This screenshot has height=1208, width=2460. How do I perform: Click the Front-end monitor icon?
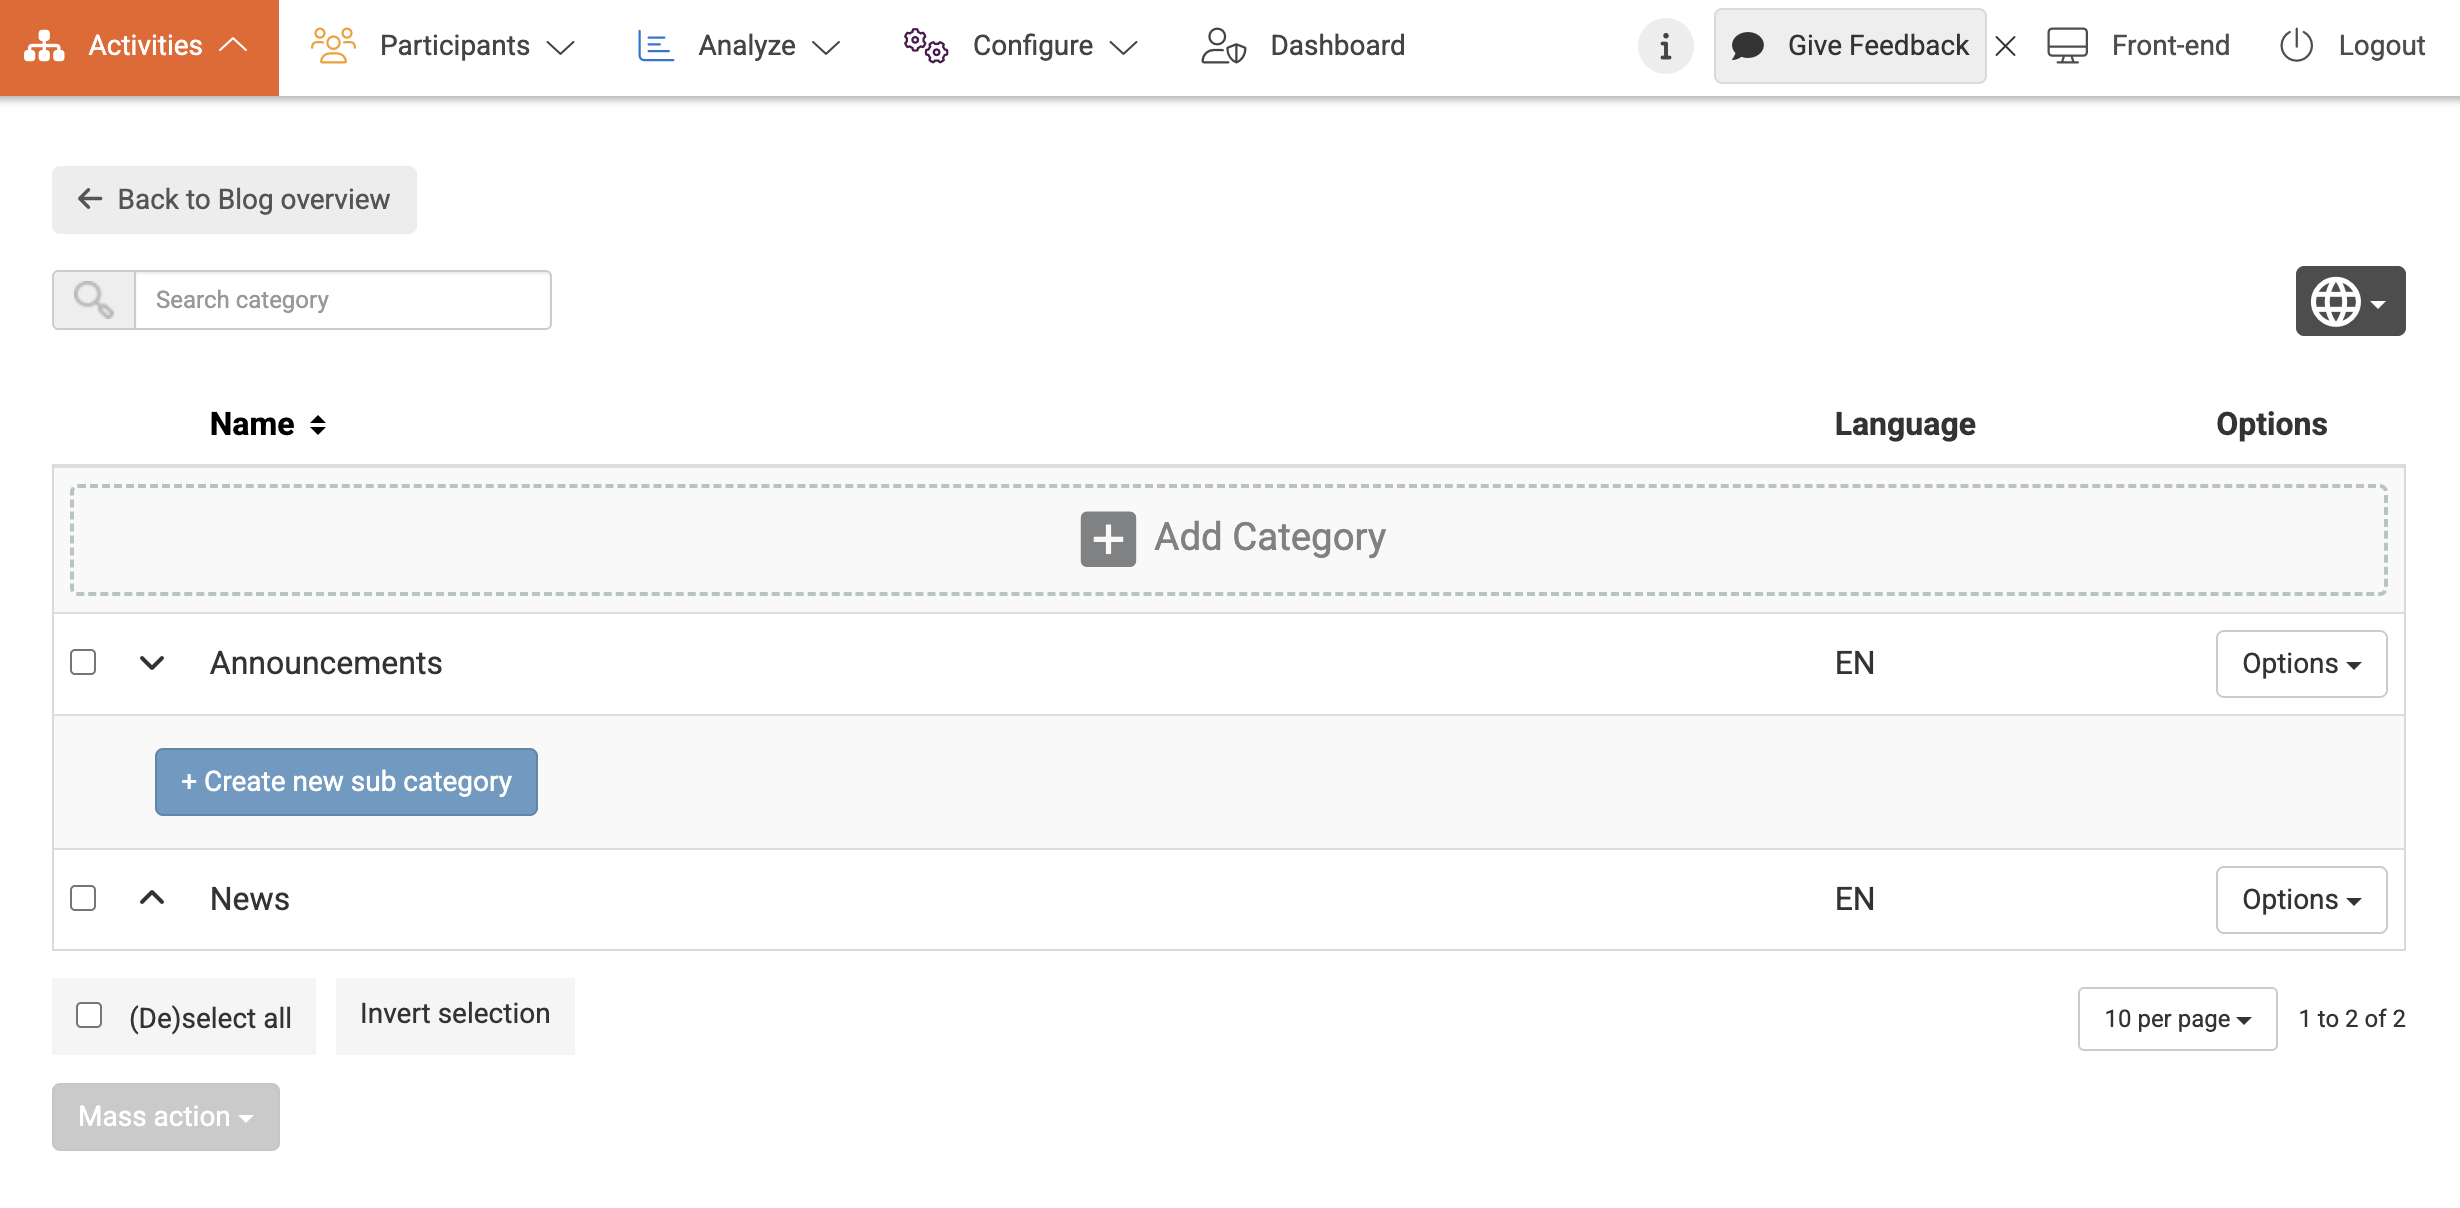point(2067,46)
